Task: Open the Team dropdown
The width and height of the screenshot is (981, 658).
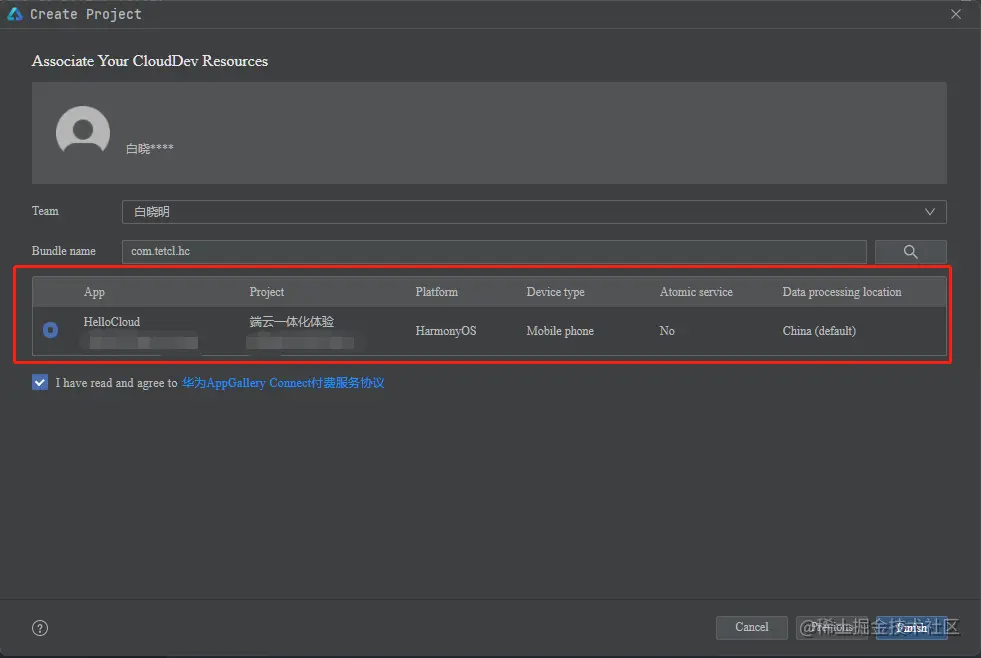Action: [534, 212]
